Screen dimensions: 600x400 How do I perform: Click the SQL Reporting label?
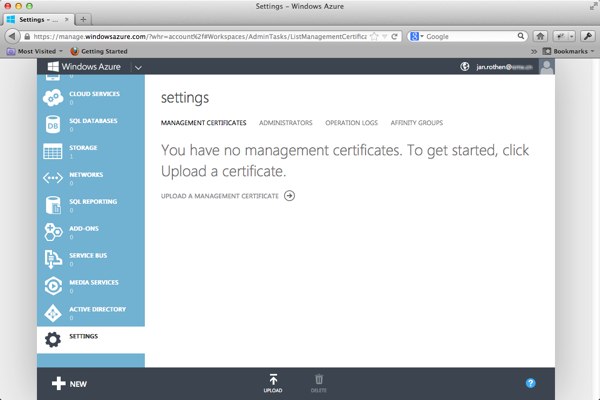tap(93, 201)
